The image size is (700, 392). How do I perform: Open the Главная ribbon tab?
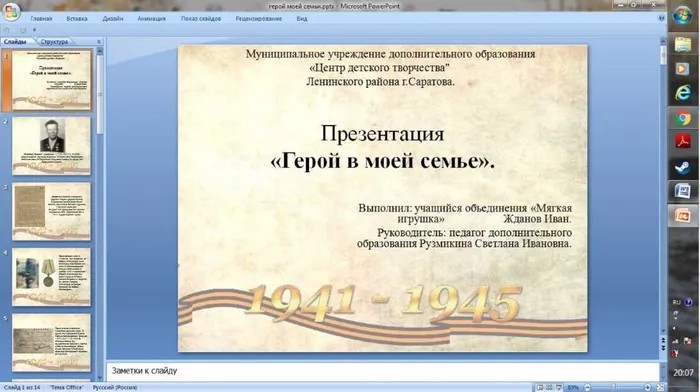[41, 19]
